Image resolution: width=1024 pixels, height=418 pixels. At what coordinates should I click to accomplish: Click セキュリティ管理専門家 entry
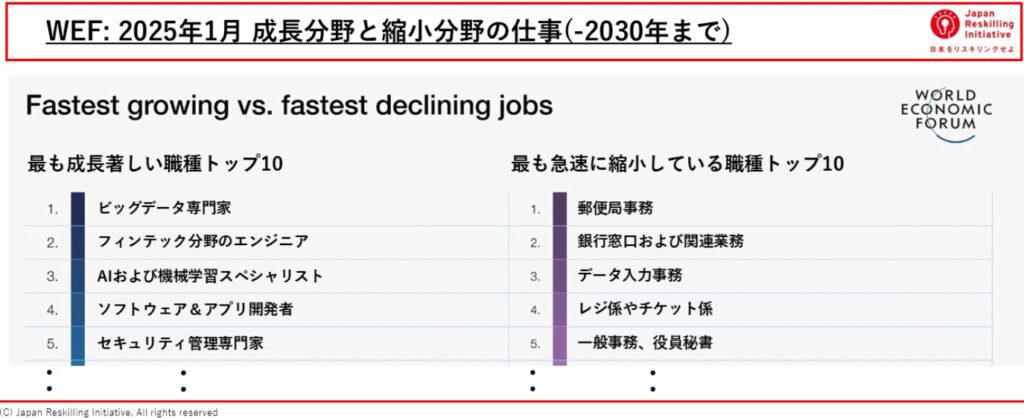coord(180,342)
